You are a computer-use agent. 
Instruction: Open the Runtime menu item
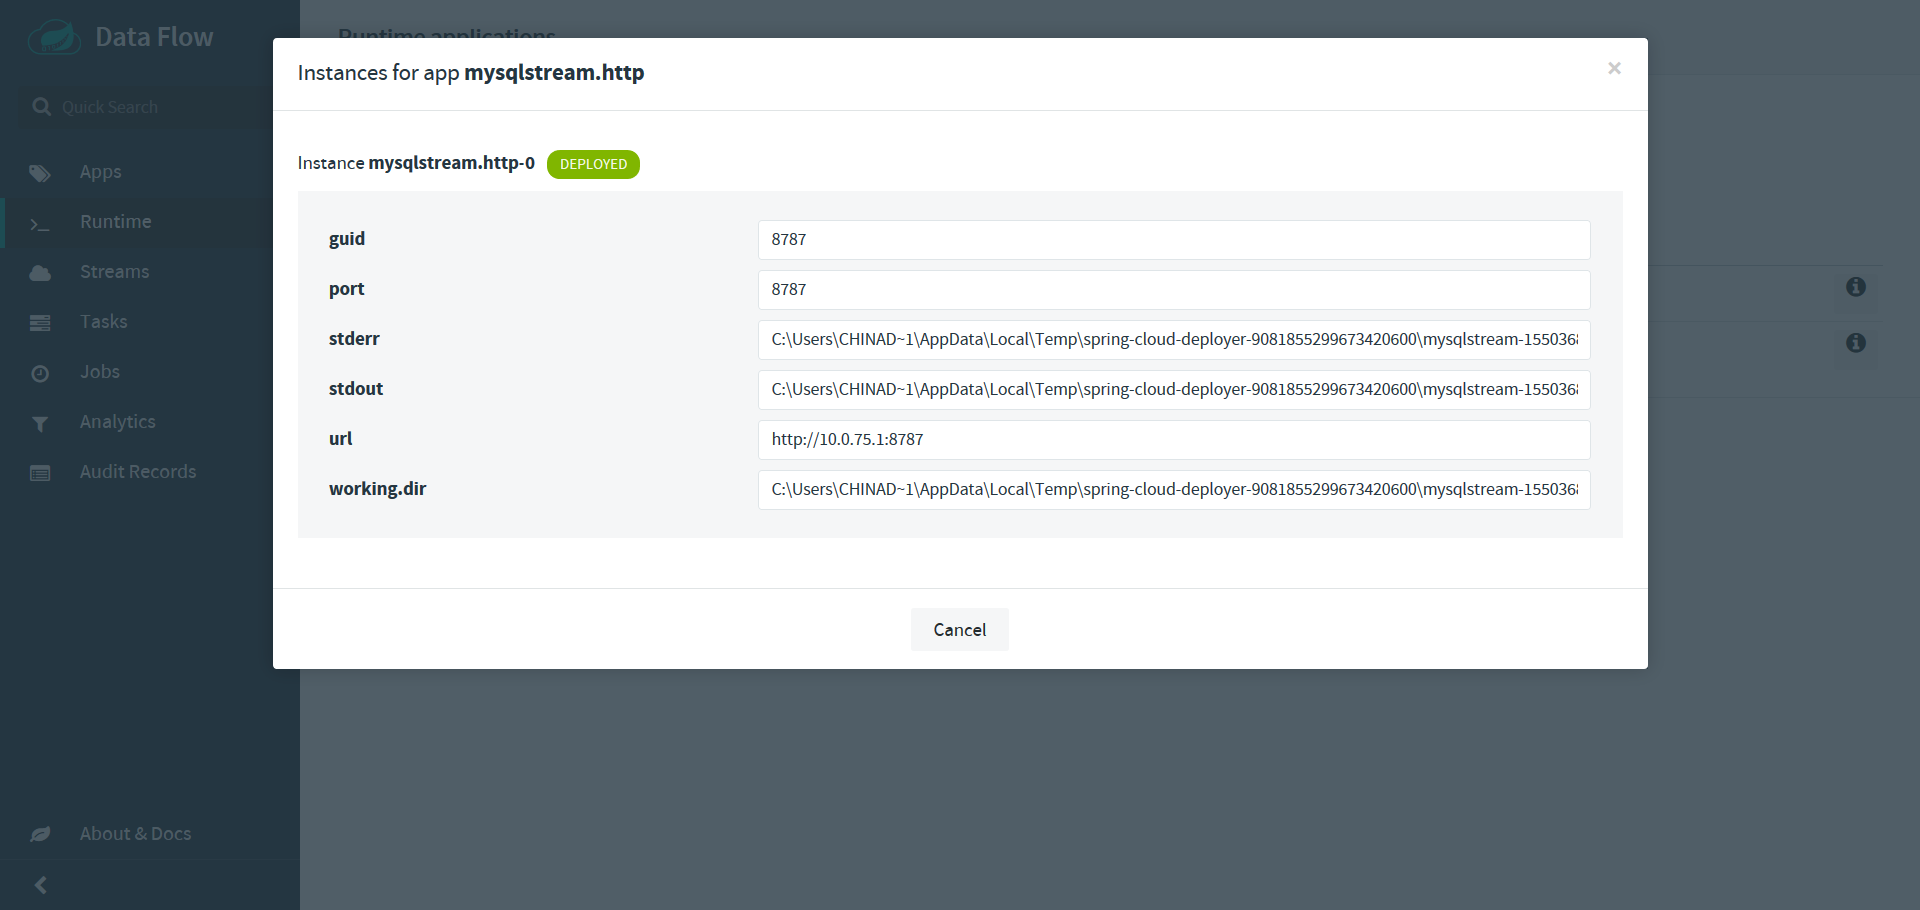(115, 222)
